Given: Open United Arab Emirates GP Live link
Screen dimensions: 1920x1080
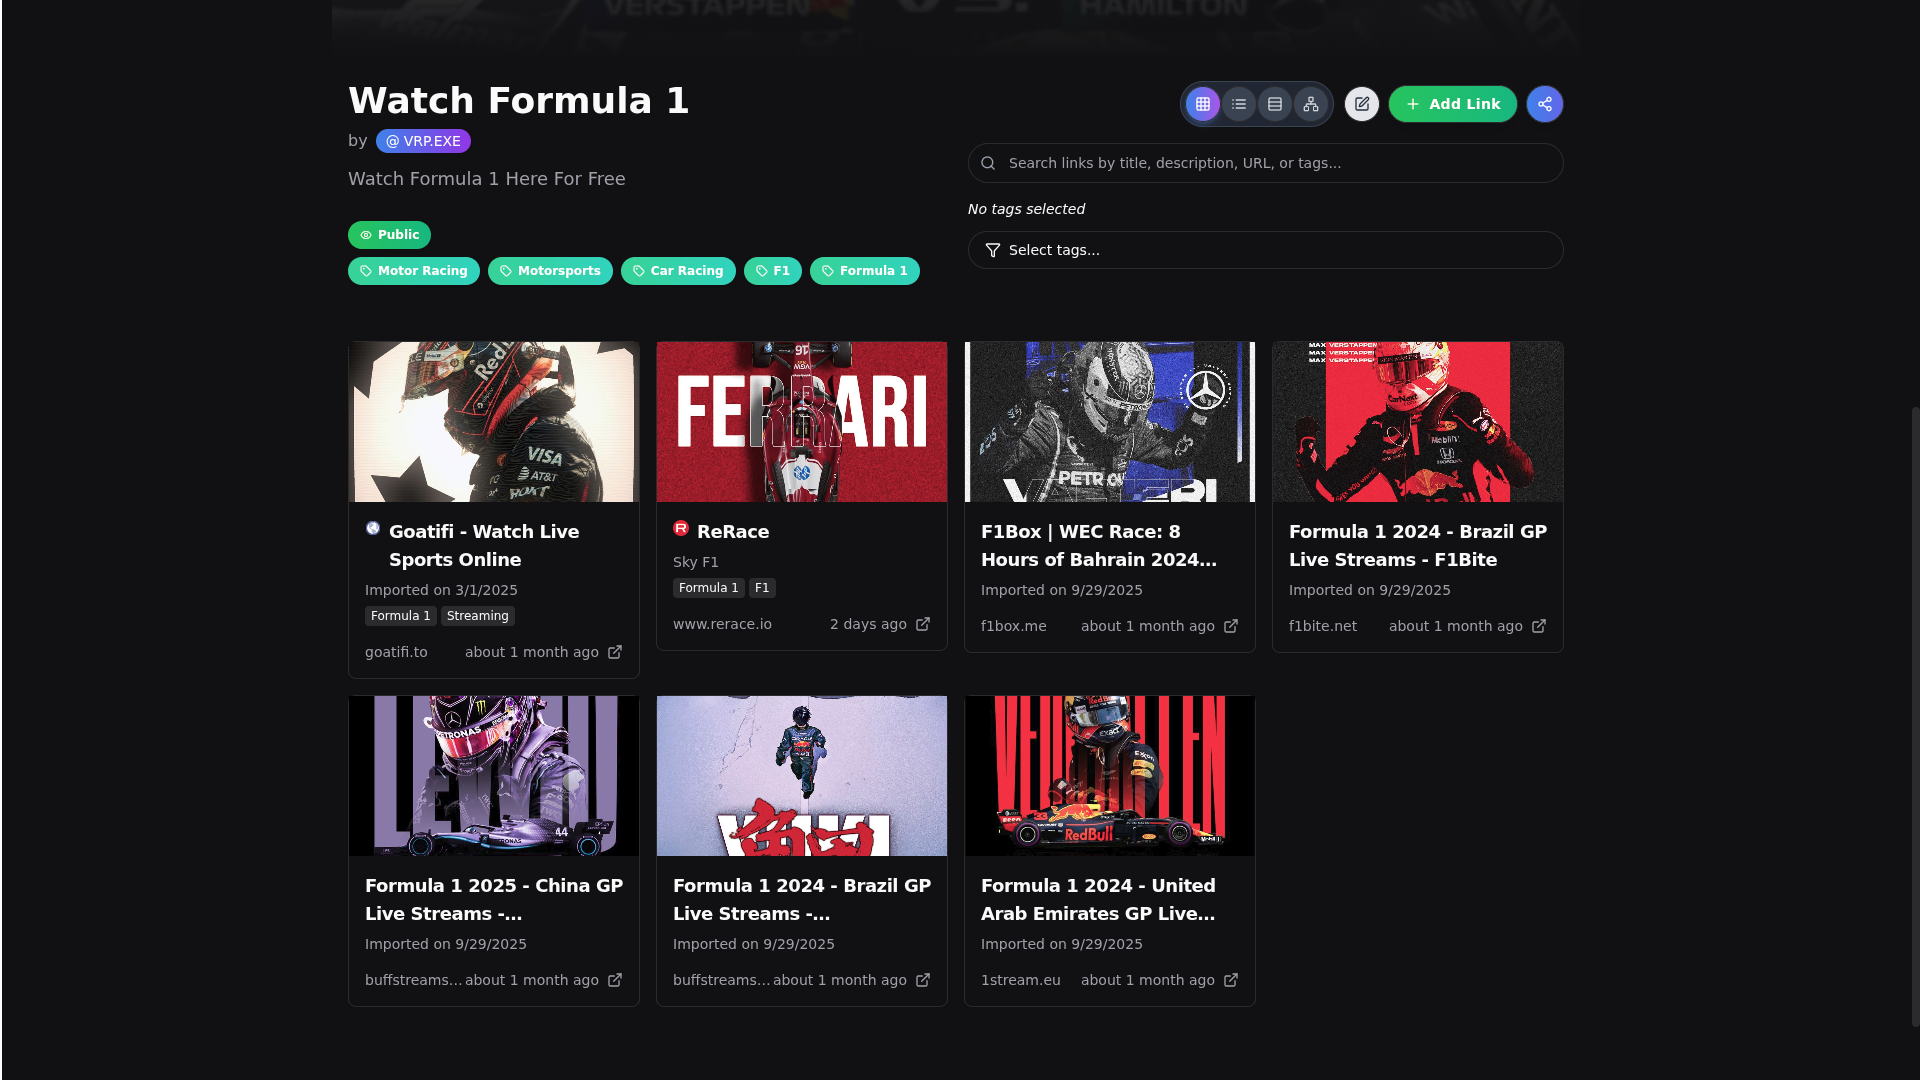Looking at the screenshot, I should pos(1098,900).
